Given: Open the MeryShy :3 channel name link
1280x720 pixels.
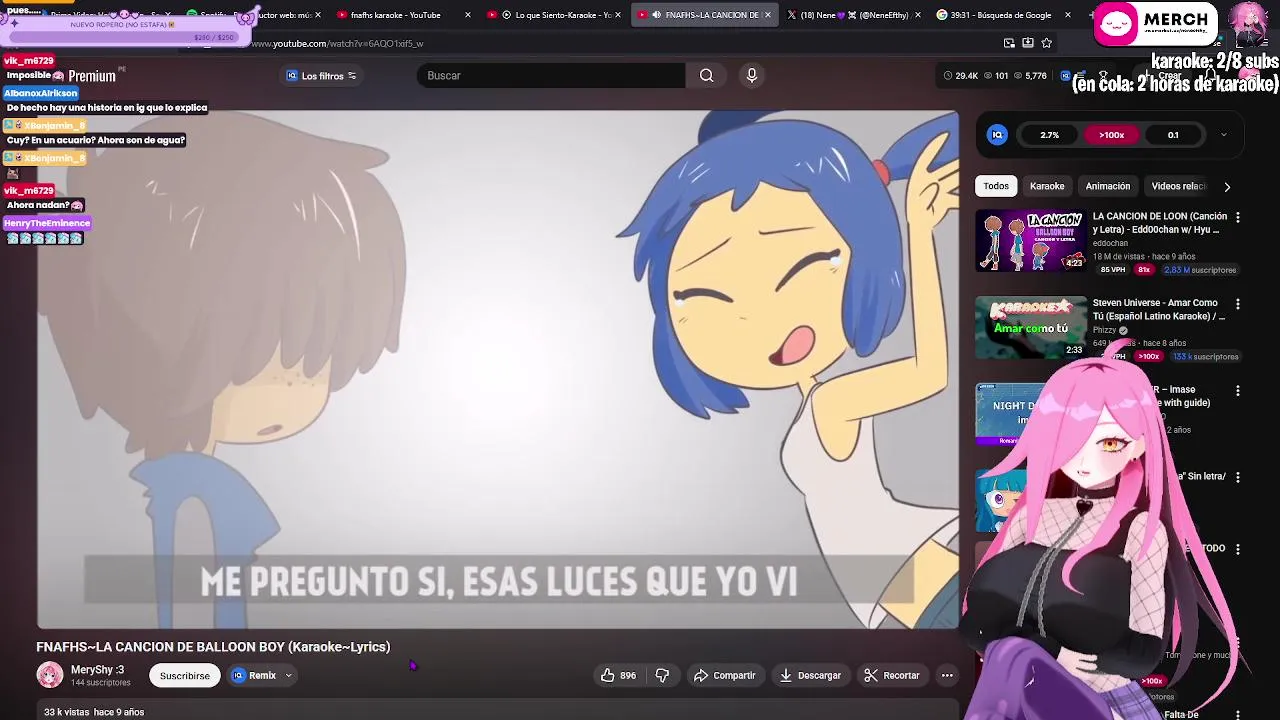Looking at the screenshot, I should (97, 670).
